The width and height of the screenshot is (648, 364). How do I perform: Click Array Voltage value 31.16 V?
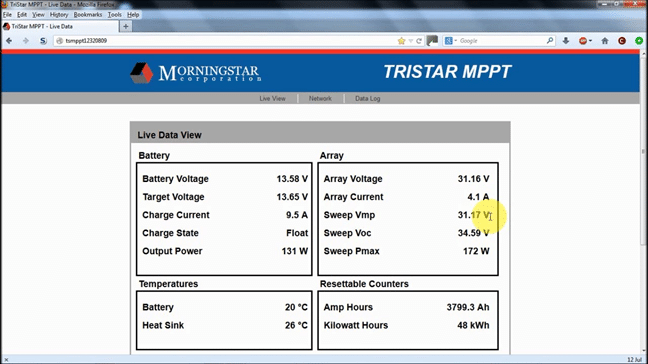474,179
